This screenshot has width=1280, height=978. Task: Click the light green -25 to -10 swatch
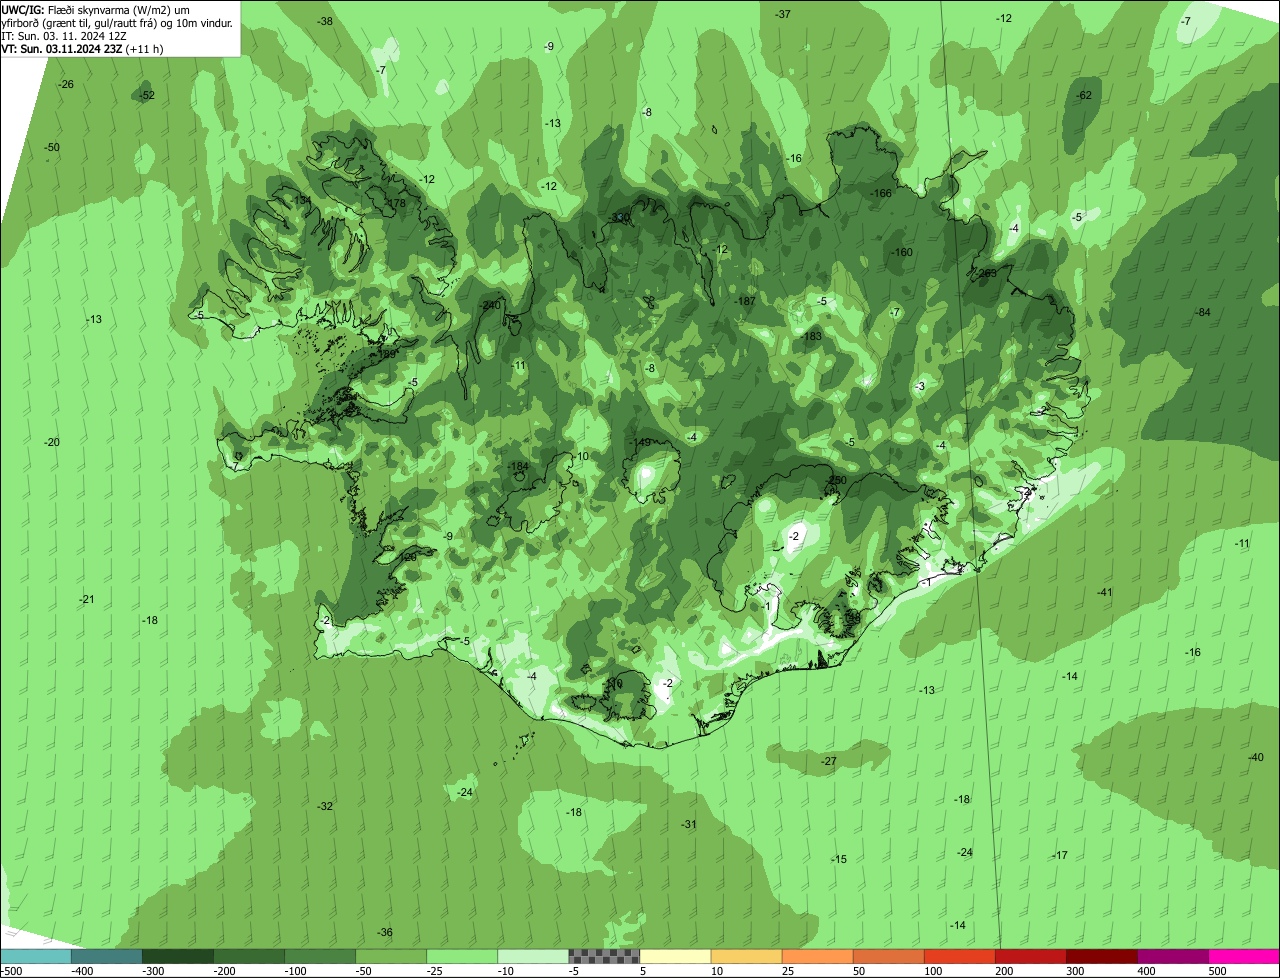(x=462, y=956)
